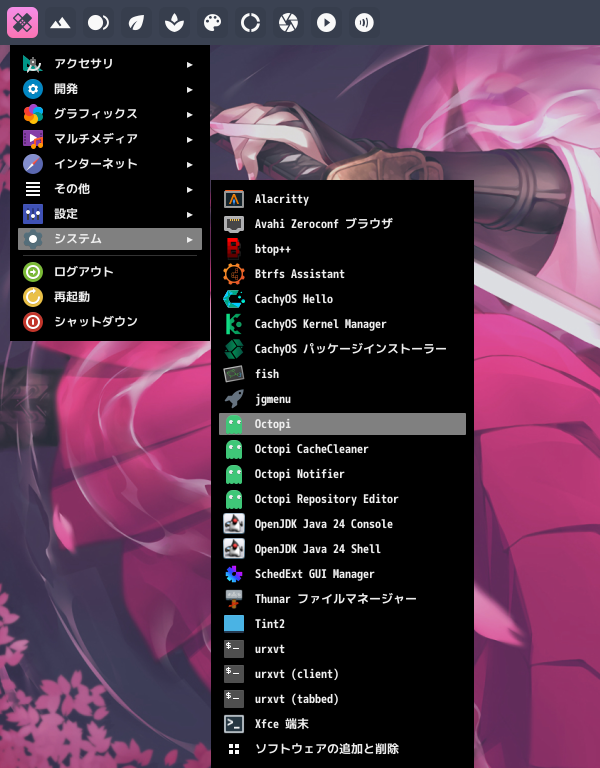The image size is (600, 768).
Task: Click the Octopi label in highlighted row
Action: coord(272,424)
